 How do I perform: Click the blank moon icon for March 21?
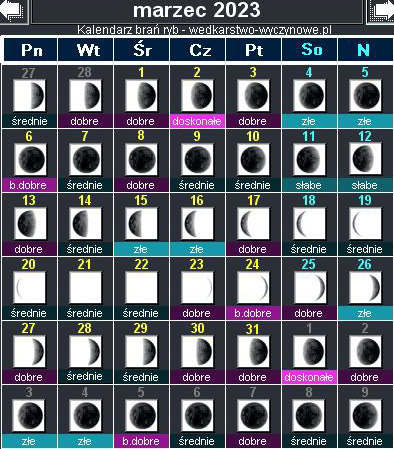(x=85, y=288)
